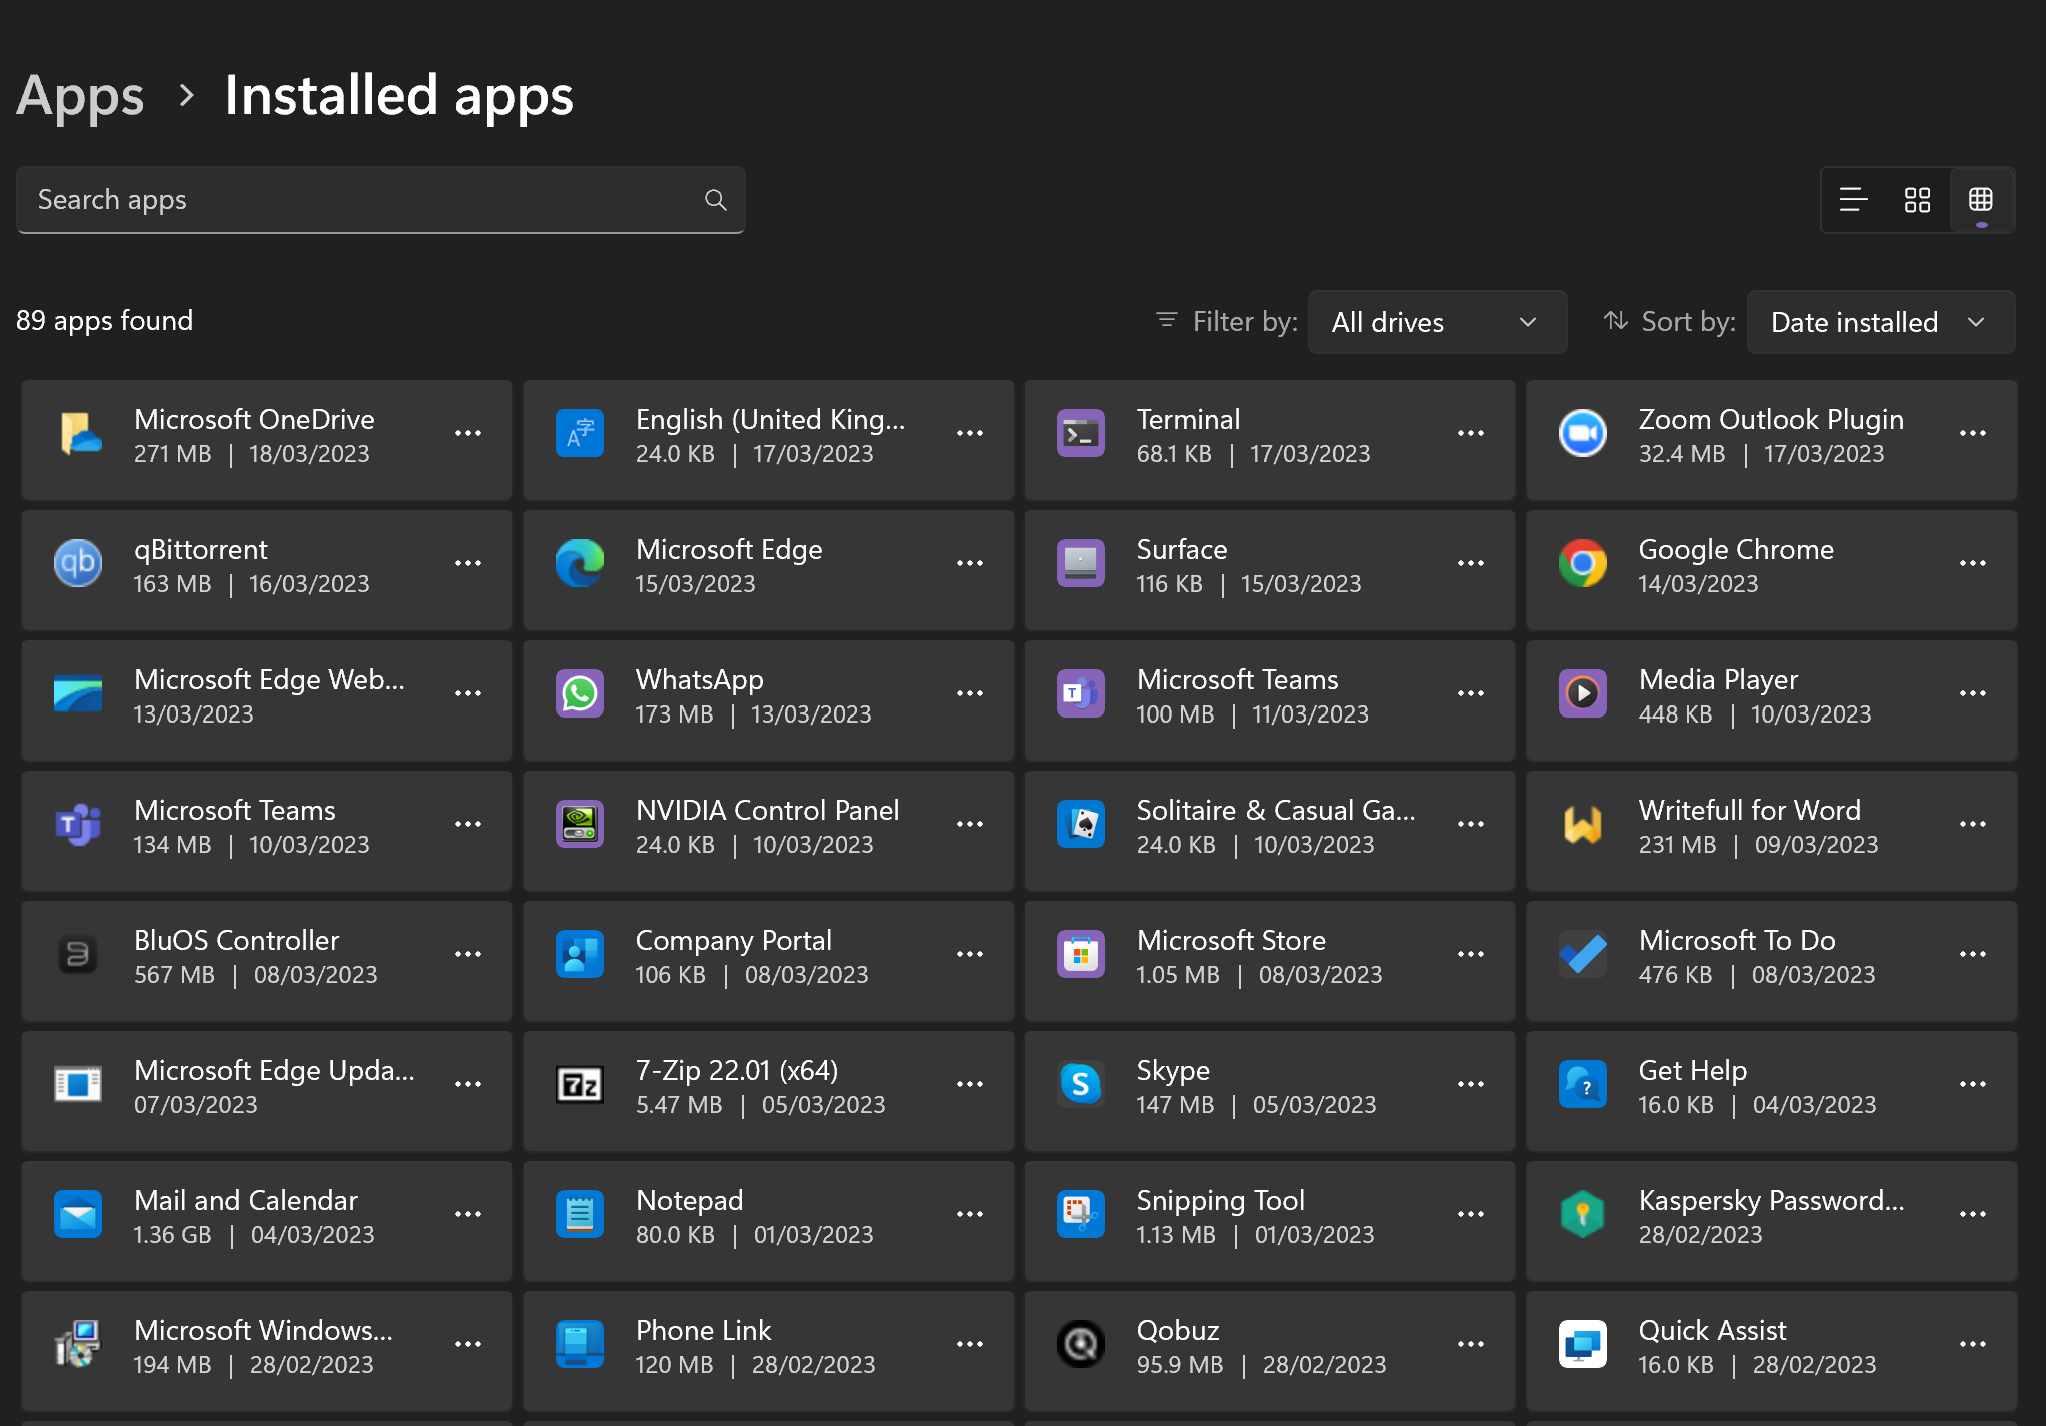Open more options for Writefull for Word
The width and height of the screenshot is (2046, 1426).
1973,825
